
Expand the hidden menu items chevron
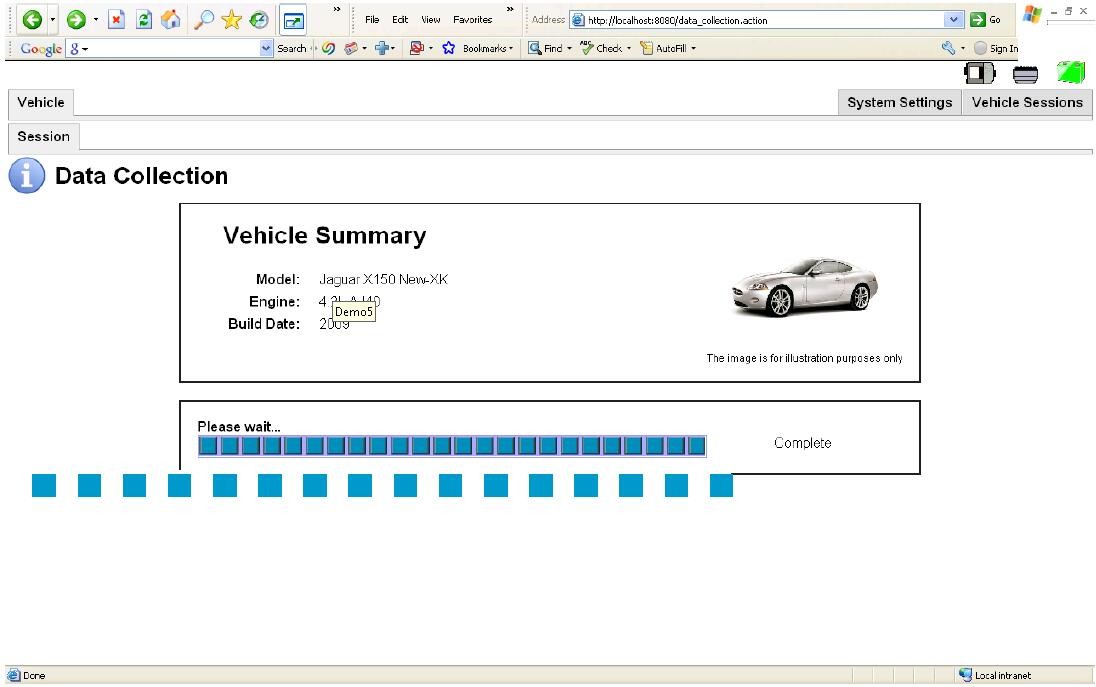click(x=510, y=9)
